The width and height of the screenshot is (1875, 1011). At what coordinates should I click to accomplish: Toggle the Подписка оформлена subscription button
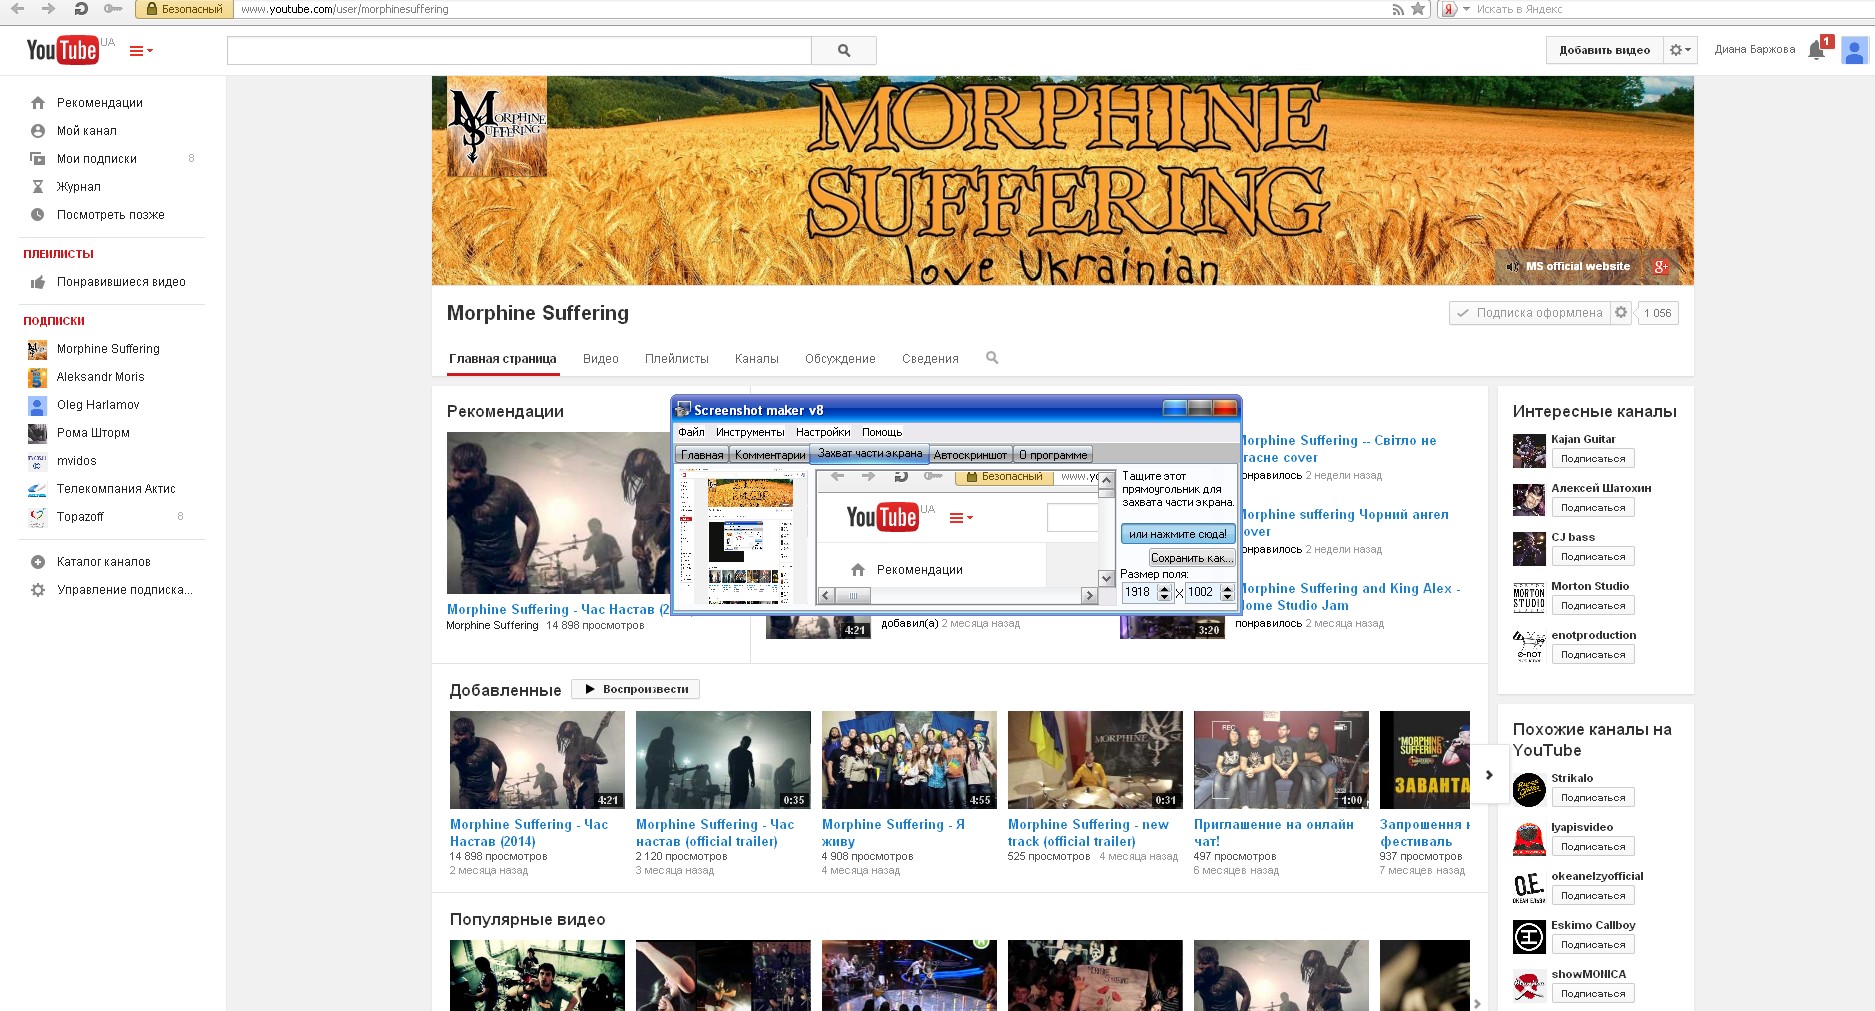[x=1530, y=313]
